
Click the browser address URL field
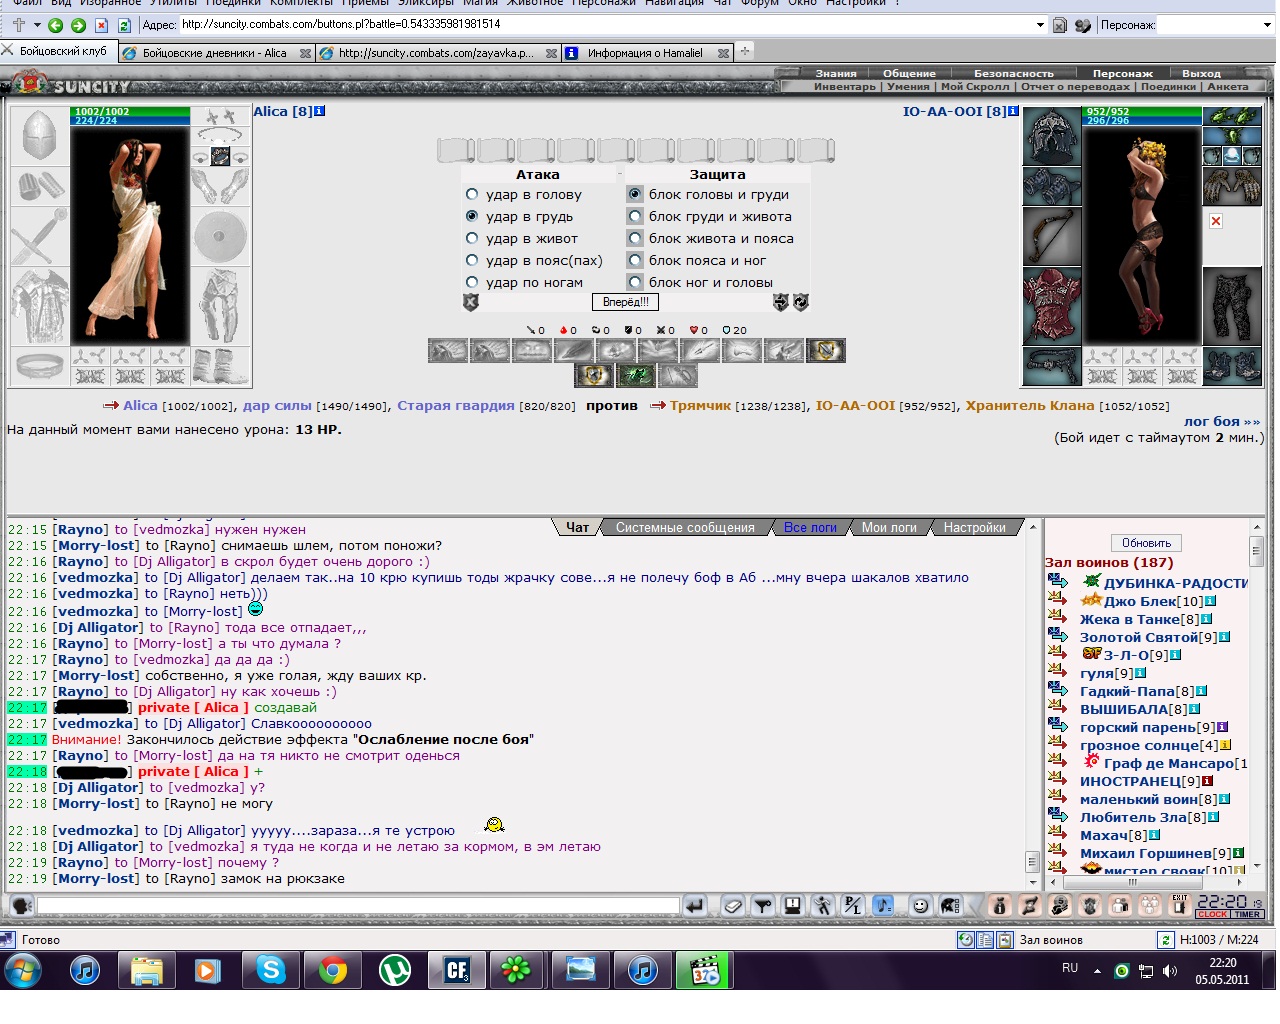[x=605, y=25]
